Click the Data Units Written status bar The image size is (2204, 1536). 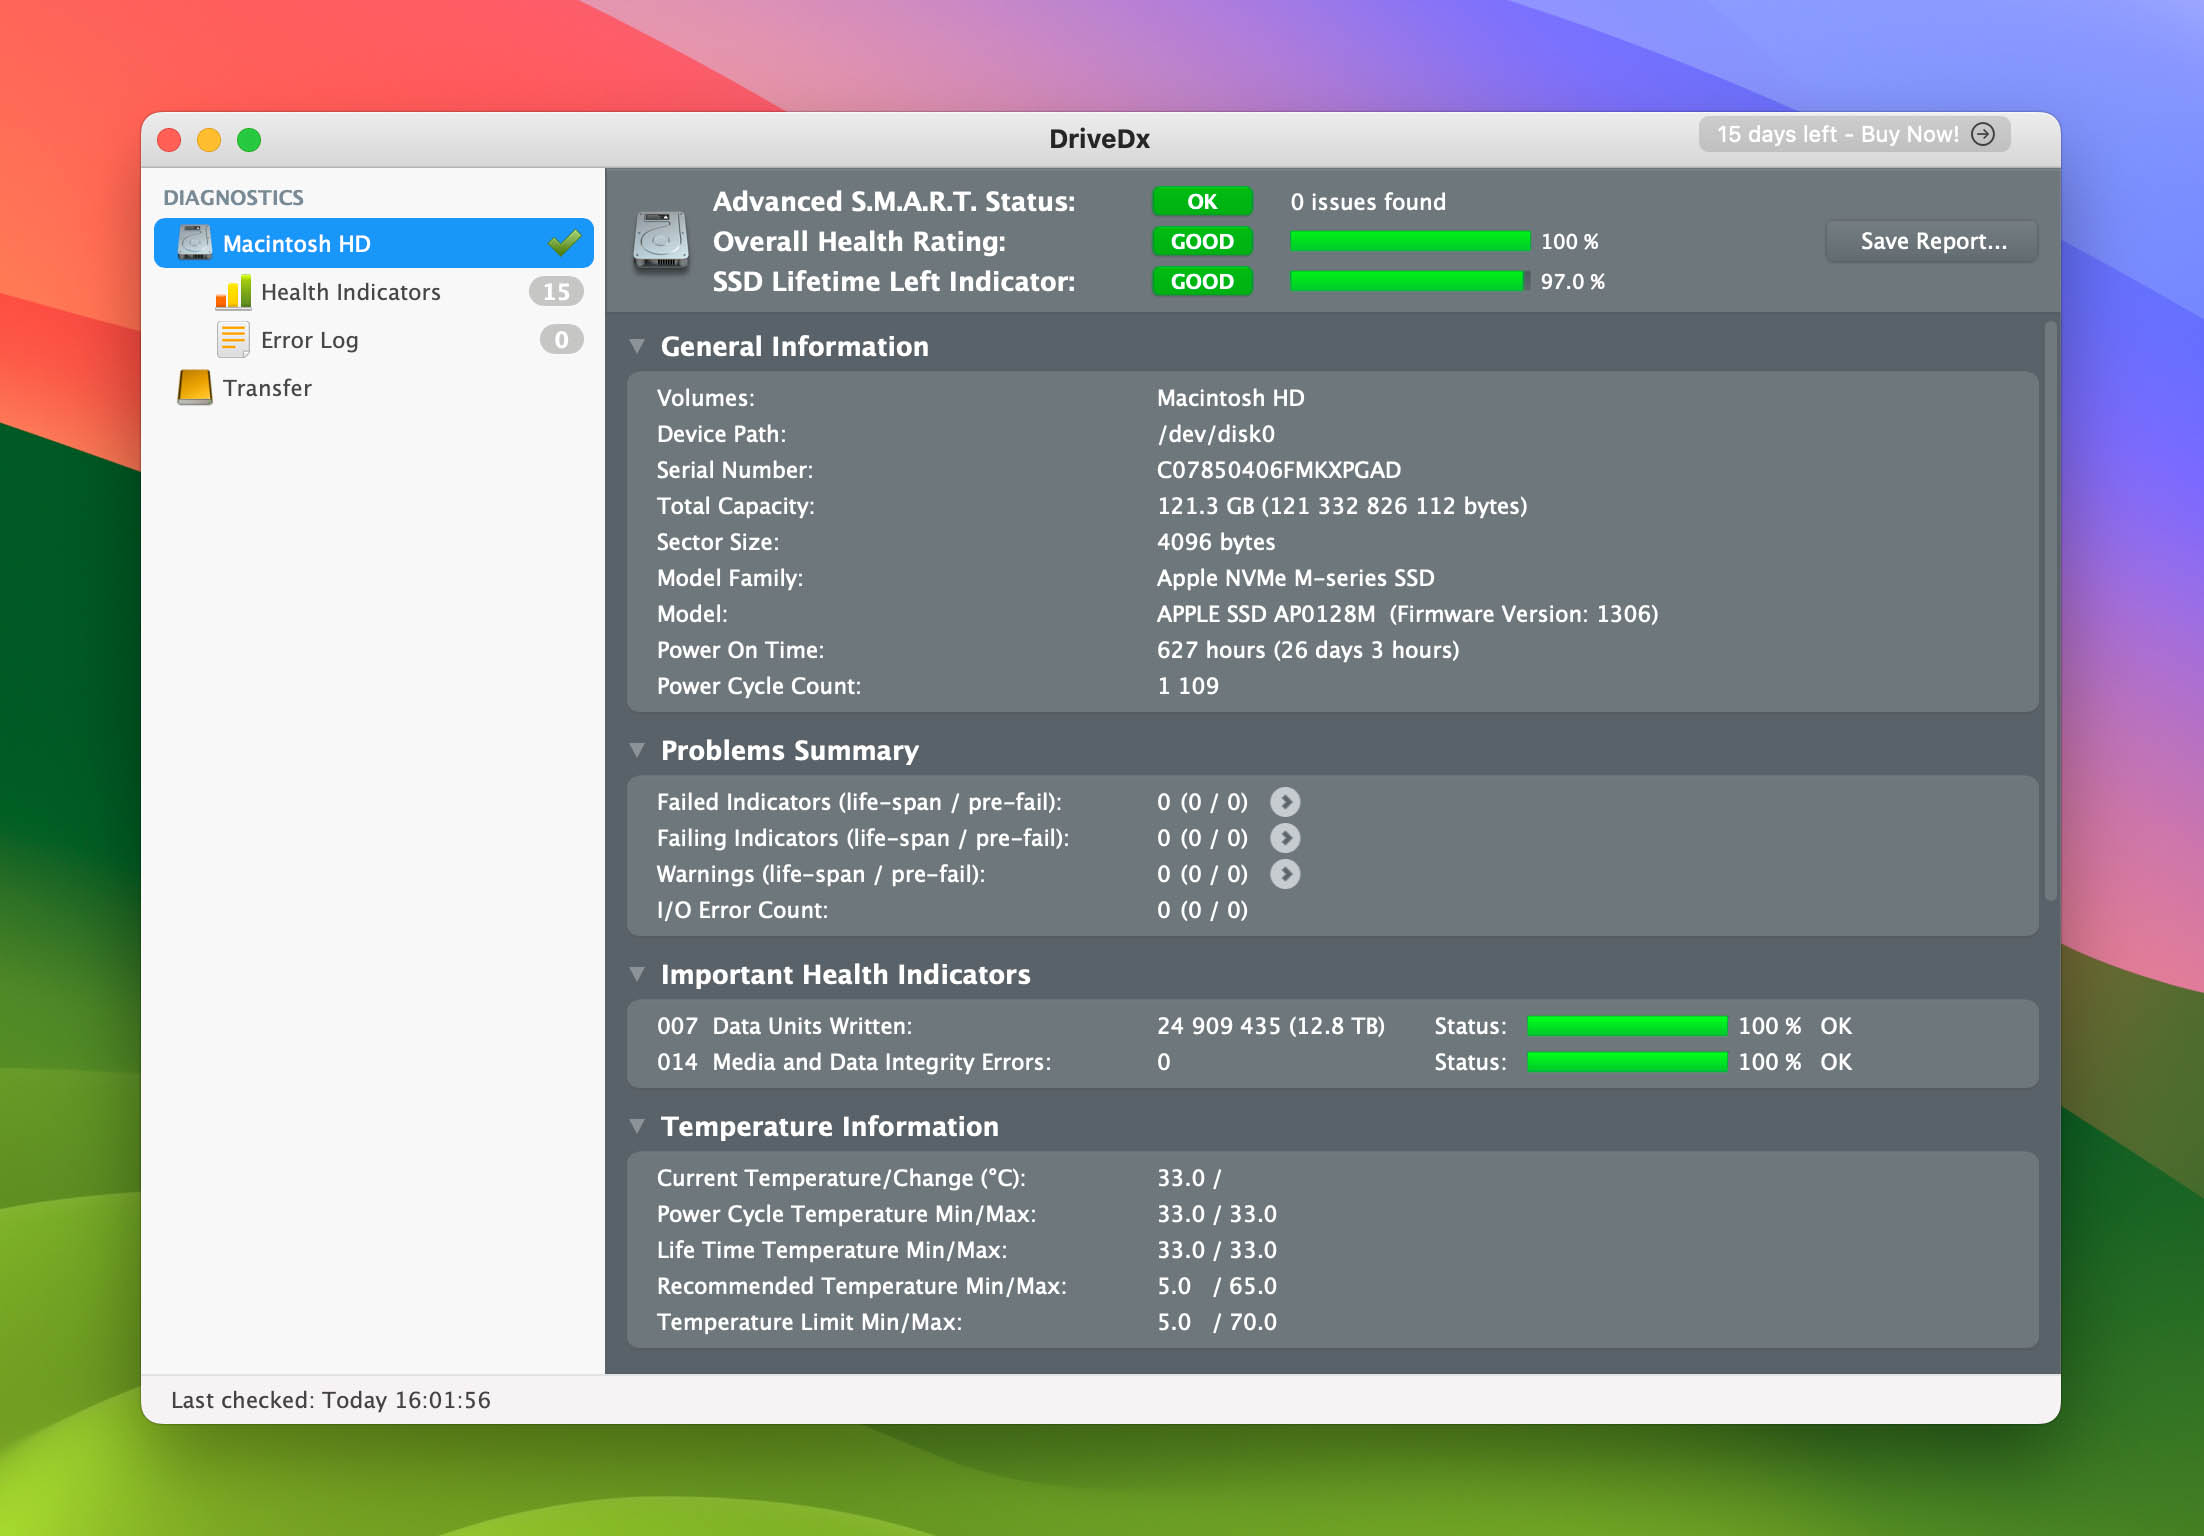pyautogui.click(x=1627, y=1026)
